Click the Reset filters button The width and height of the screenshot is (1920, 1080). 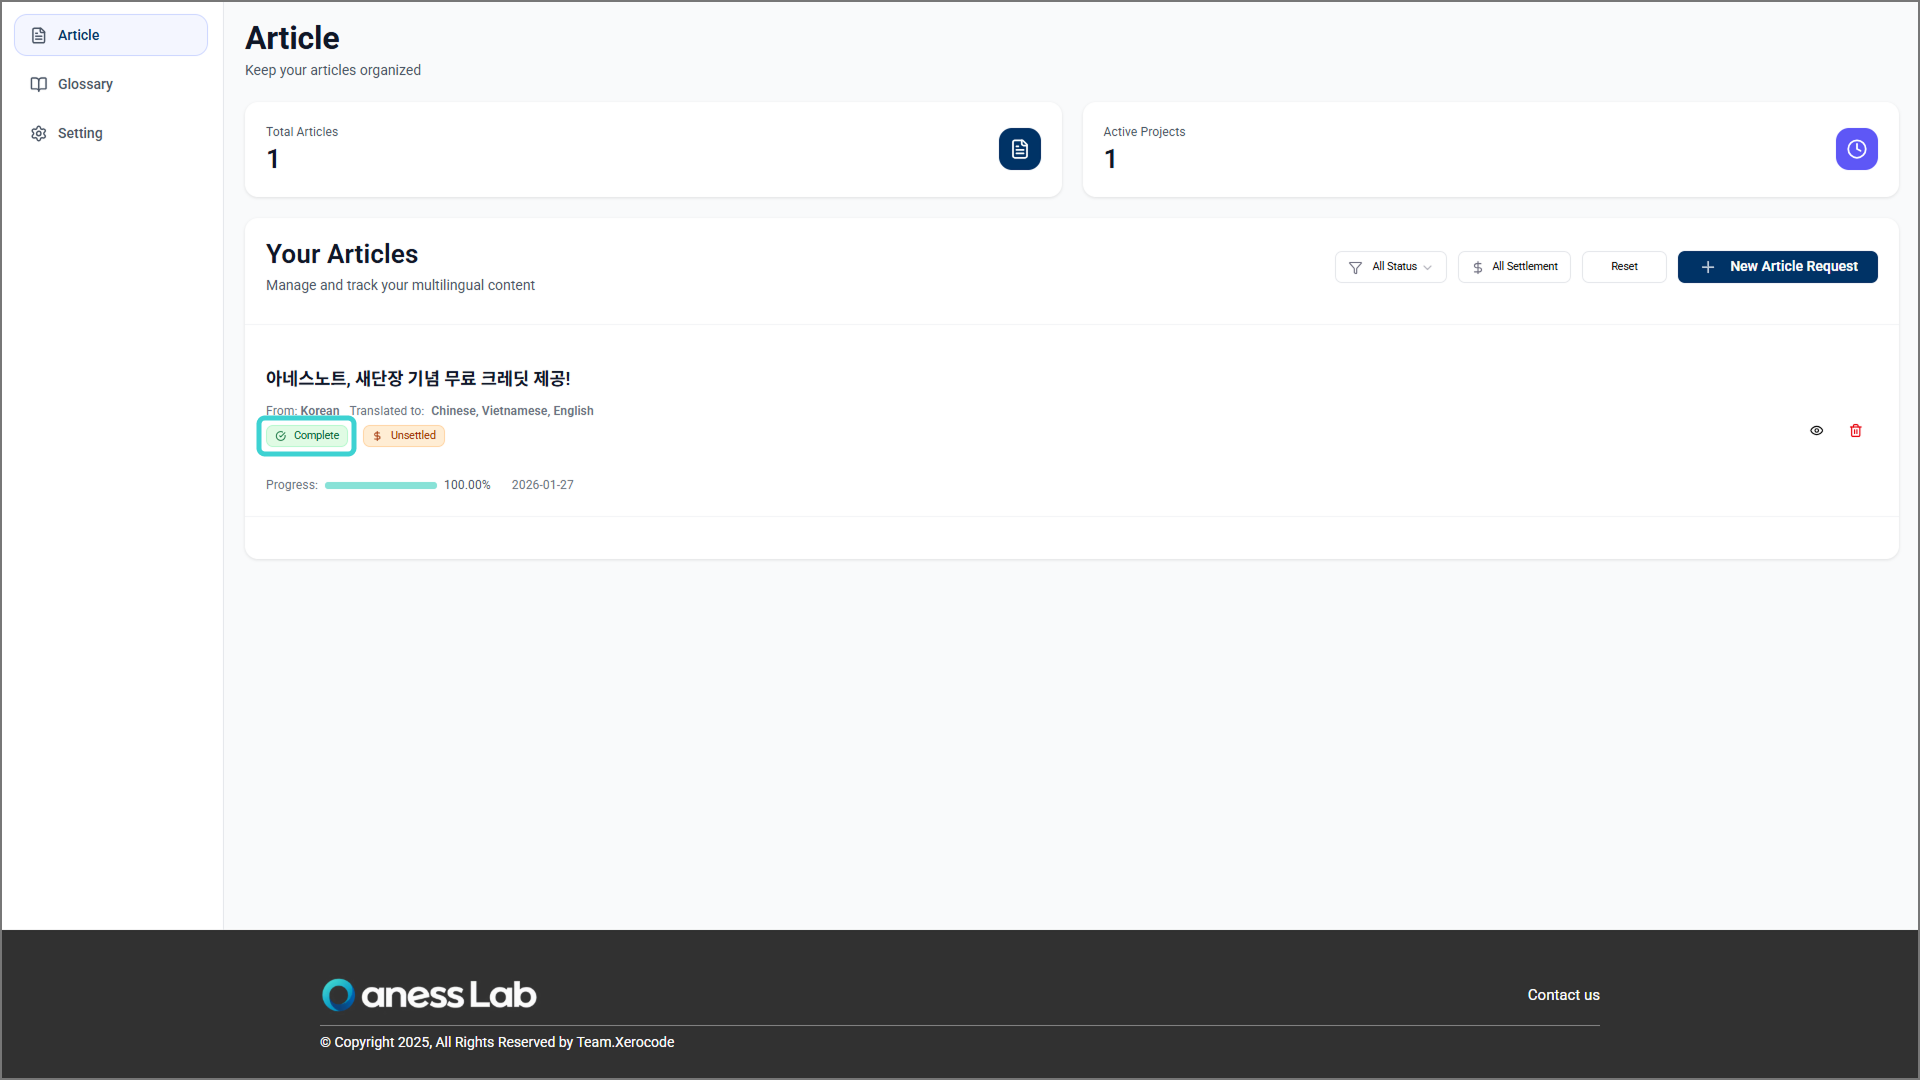tap(1623, 267)
